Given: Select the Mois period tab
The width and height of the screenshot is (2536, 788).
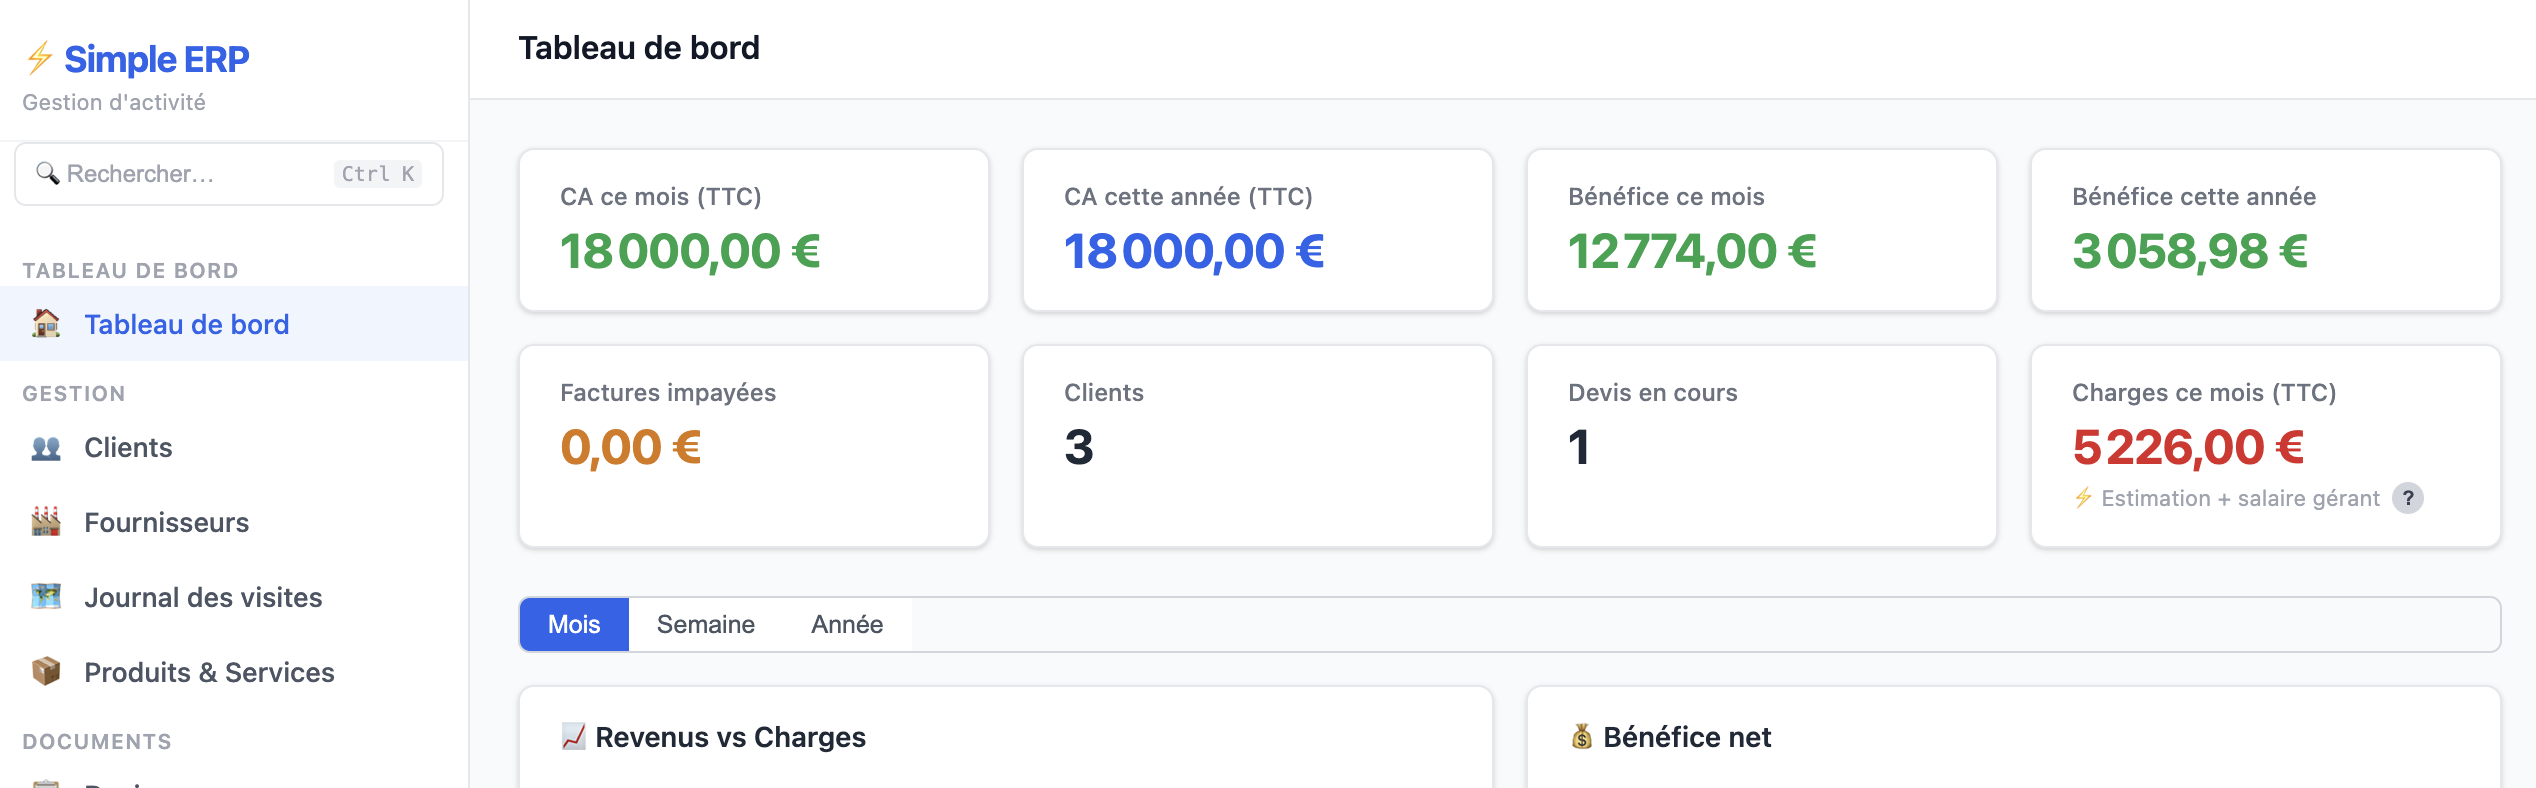Looking at the screenshot, I should [x=574, y=624].
